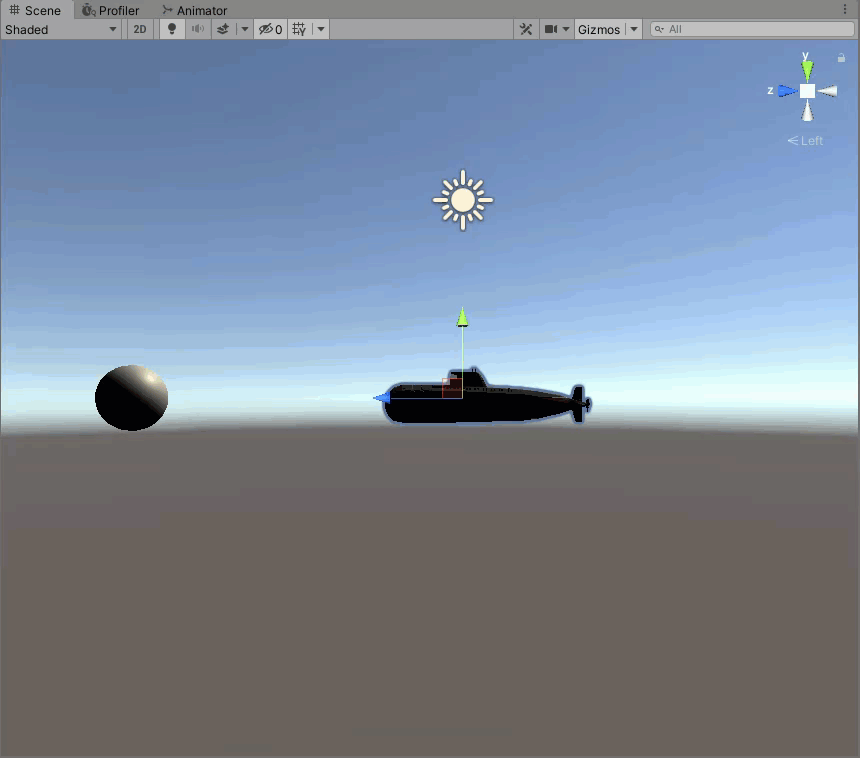Image resolution: width=860 pixels, height=758 pixels.
Task: Click the Left view projection label
Action: coord(805,141)
